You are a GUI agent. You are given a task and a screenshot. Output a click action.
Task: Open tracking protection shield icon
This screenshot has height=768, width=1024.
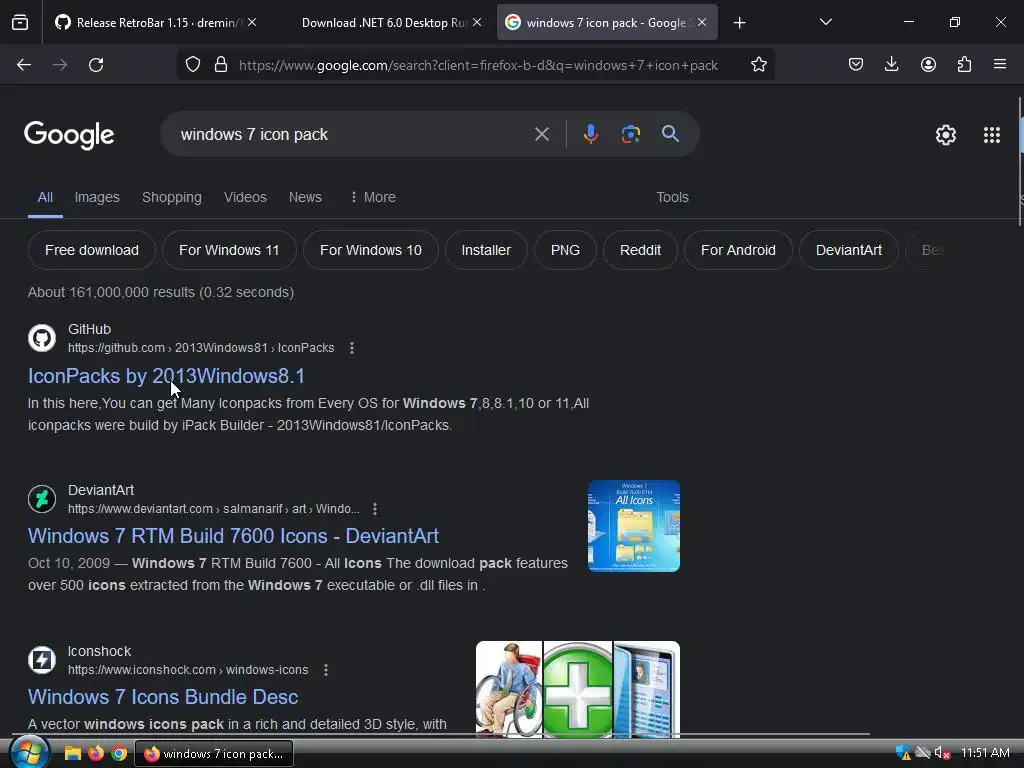coord(193,65)
